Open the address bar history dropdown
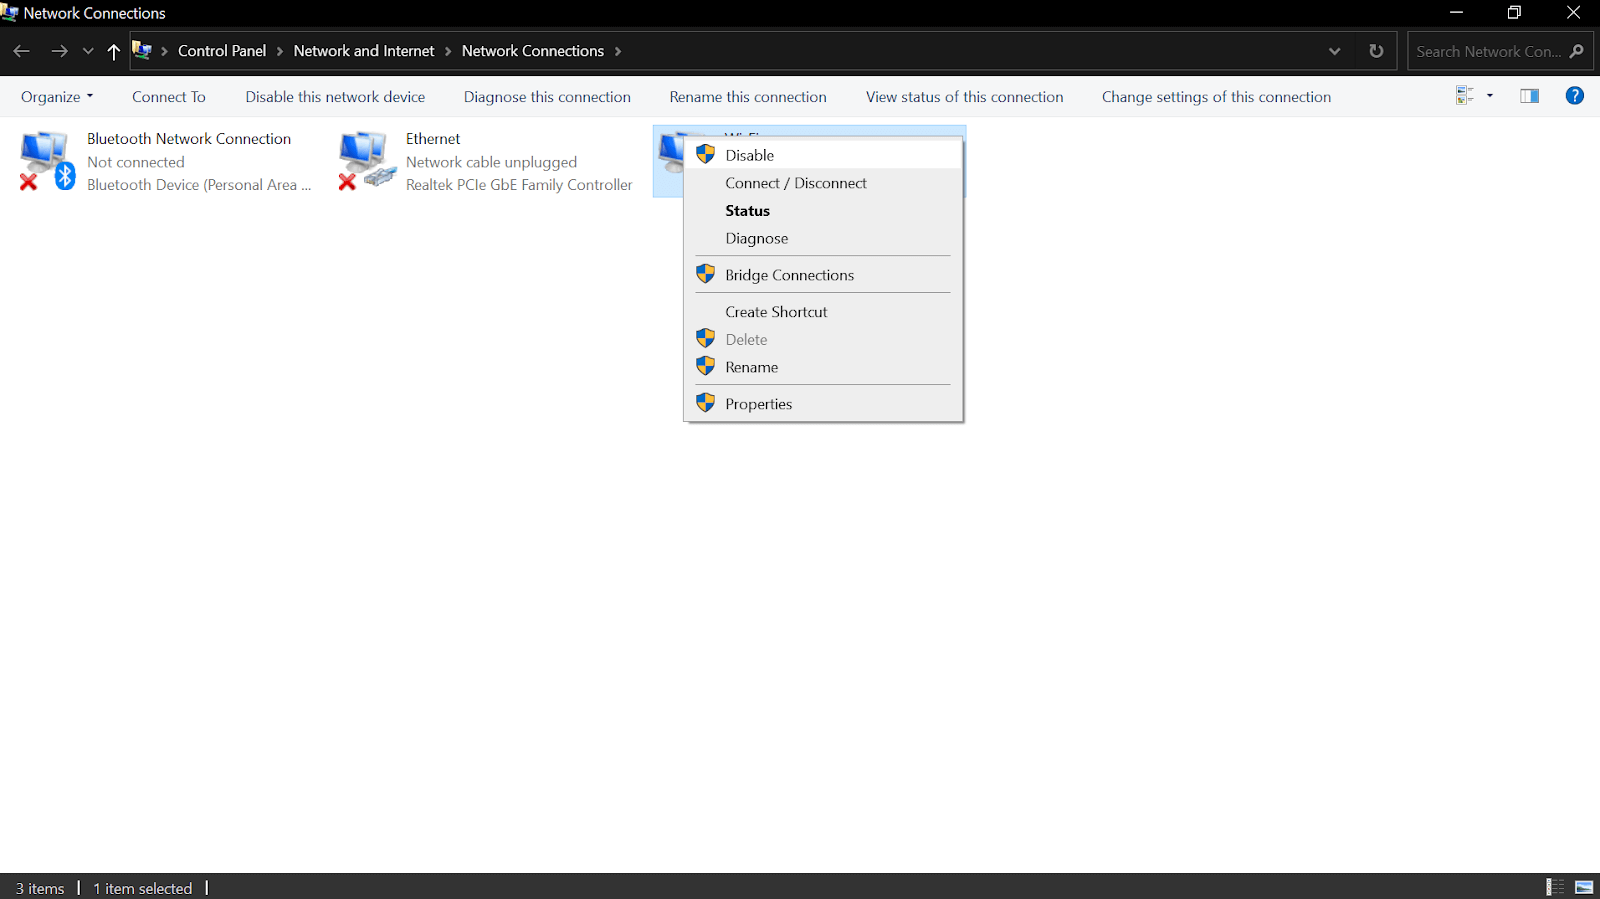Image resolution: width=1600 pixels, height=899 pixels. click(1334, 51)
